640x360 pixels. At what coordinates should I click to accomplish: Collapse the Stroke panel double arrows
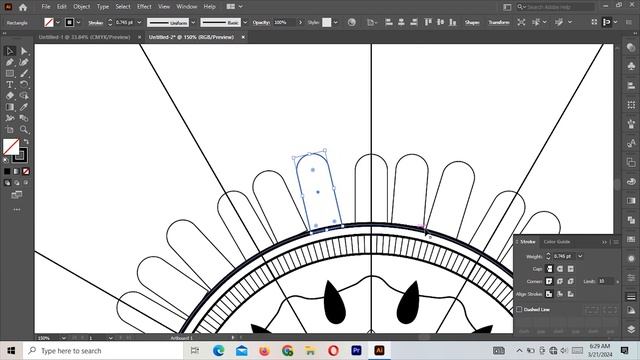pyautogui.click(x=604, y=242)
